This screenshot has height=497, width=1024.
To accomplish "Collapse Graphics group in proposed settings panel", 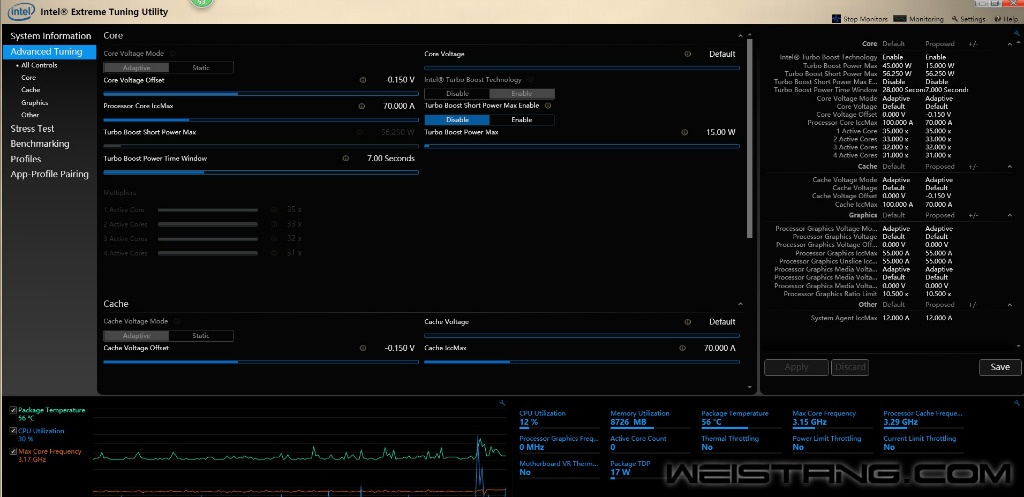I will point(1010,215).
